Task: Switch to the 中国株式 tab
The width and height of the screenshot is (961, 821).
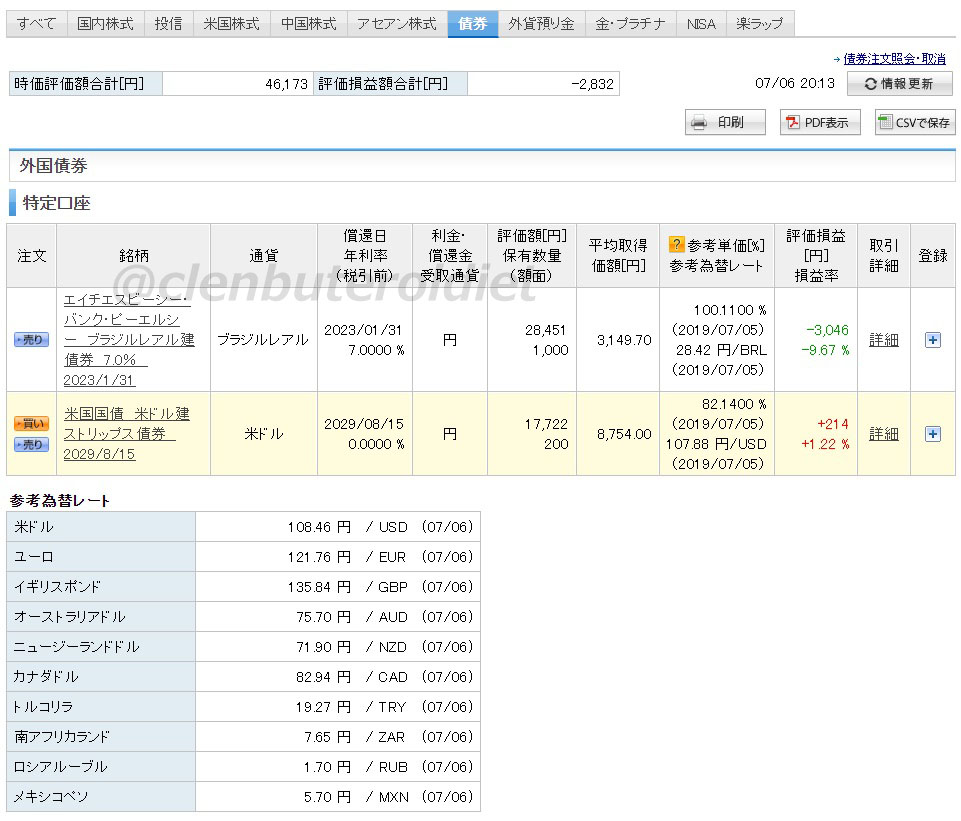Action: tap(309, 24)
